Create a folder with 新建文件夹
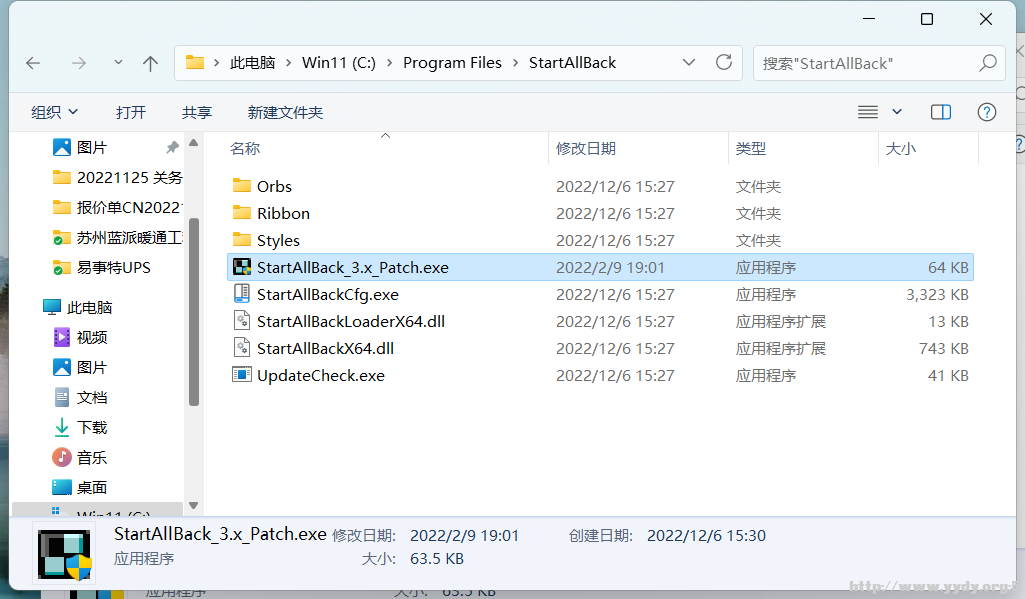This screenshot has width=1025, height=599. click(285, 112)
